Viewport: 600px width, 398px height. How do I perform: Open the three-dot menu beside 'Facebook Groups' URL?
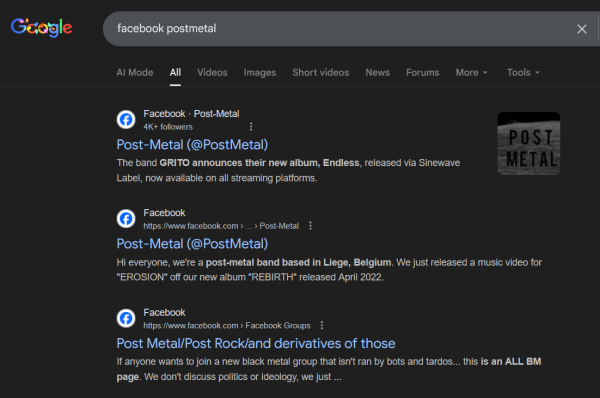click(322, 325)
